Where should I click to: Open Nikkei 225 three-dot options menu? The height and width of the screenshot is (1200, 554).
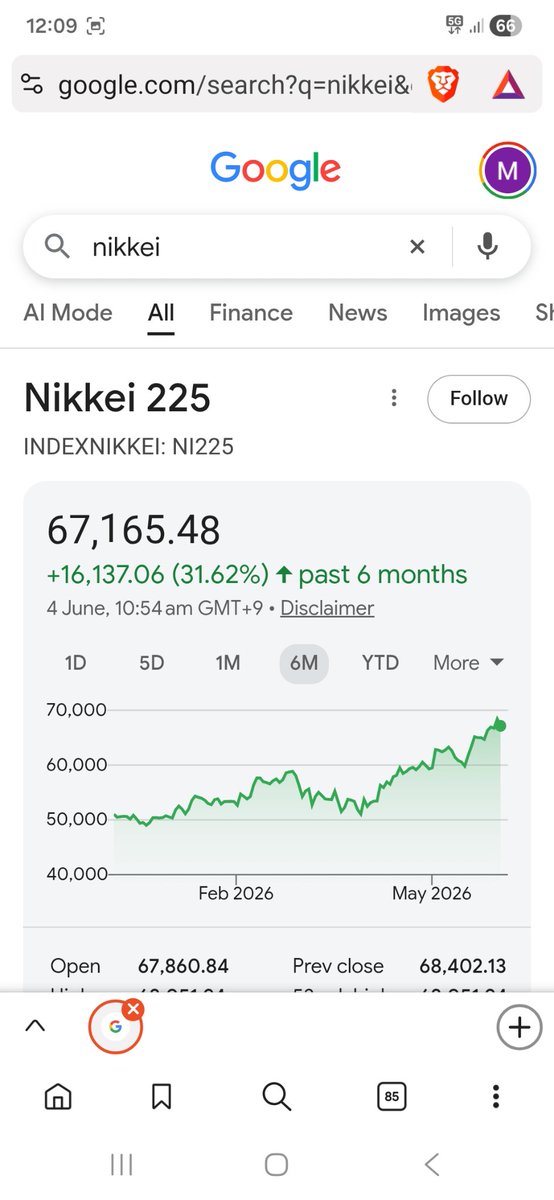click(395, 398)
